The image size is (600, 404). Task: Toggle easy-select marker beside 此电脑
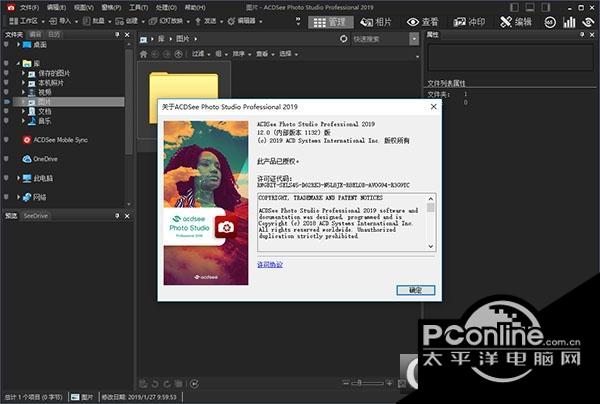point(6,178)
